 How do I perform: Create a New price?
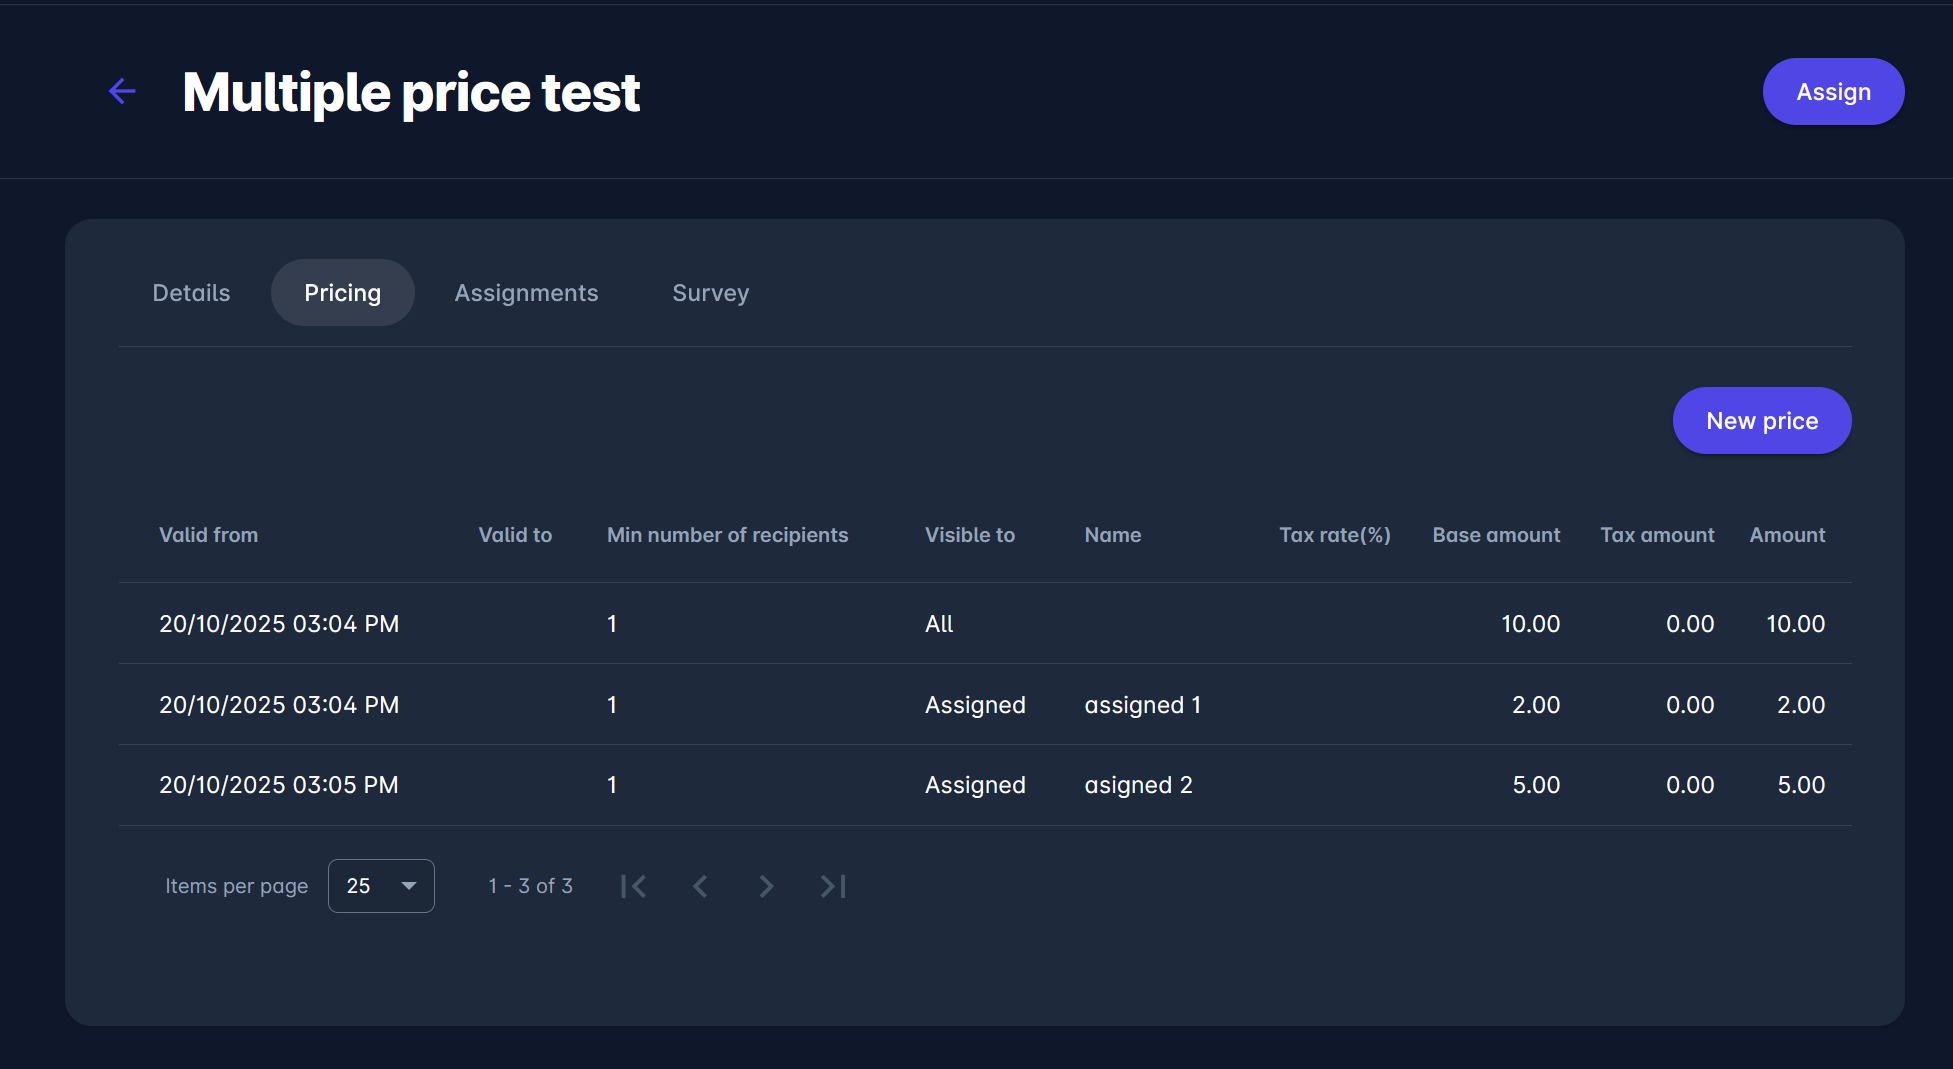point(1761,421)
